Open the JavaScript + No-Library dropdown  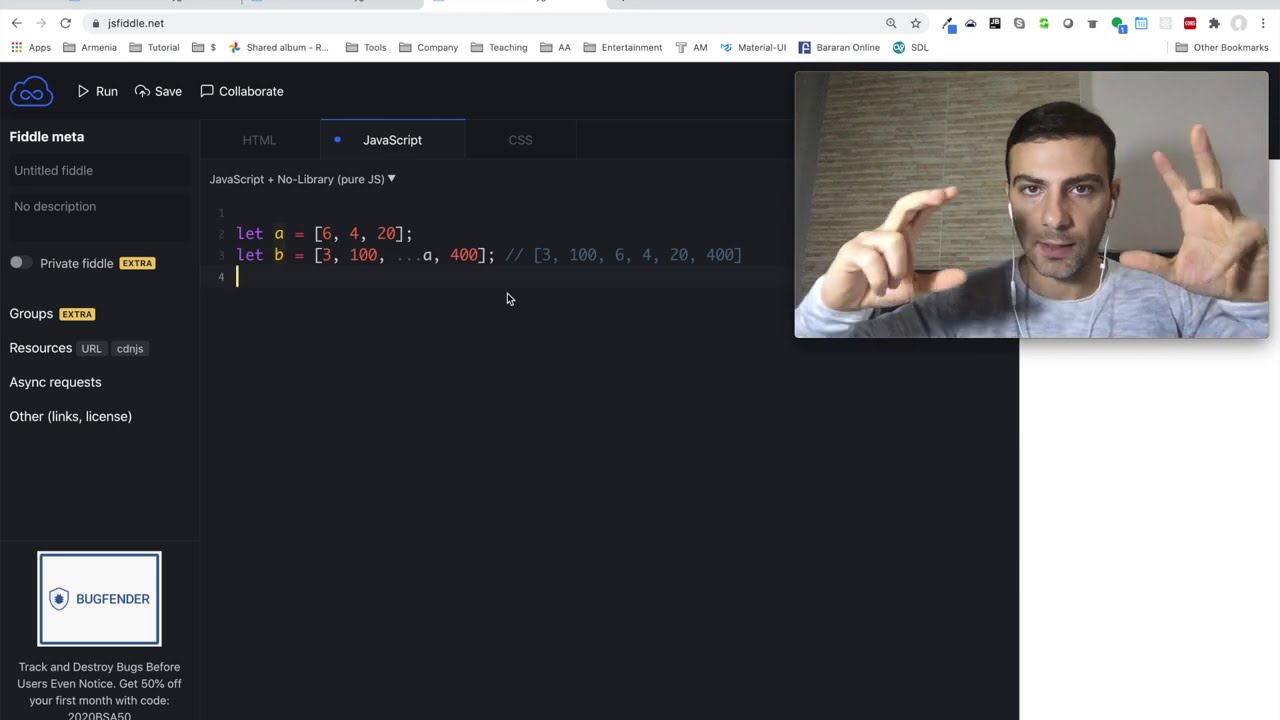pyautogui.click(x=302, y=179)
